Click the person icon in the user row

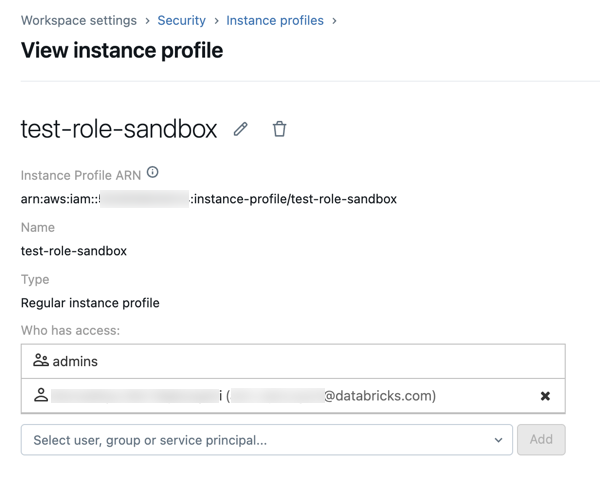pos(41,396)
